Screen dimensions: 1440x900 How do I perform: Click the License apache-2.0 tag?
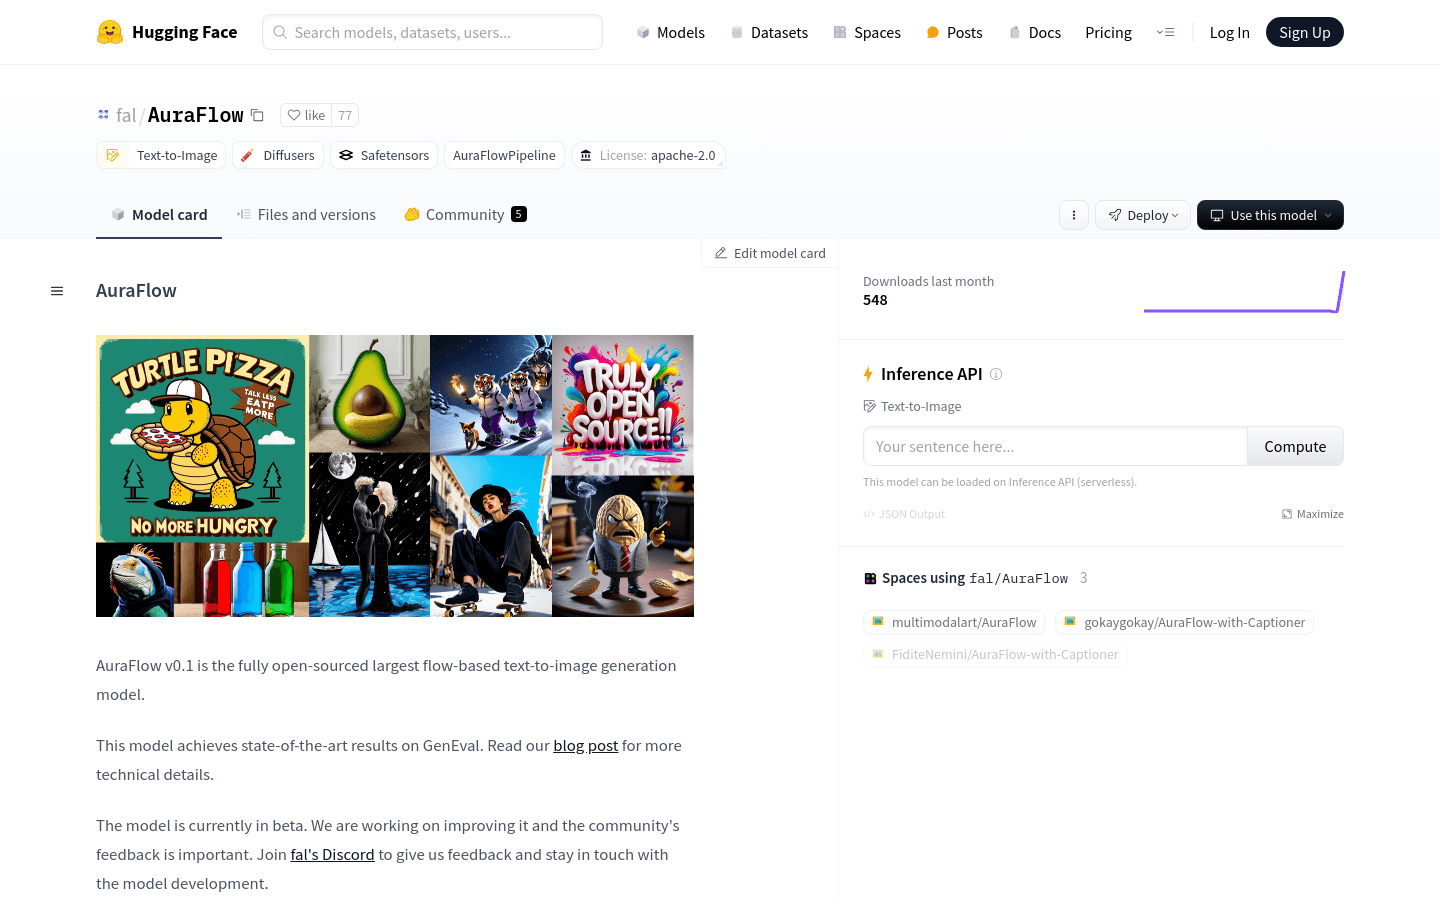648,155
